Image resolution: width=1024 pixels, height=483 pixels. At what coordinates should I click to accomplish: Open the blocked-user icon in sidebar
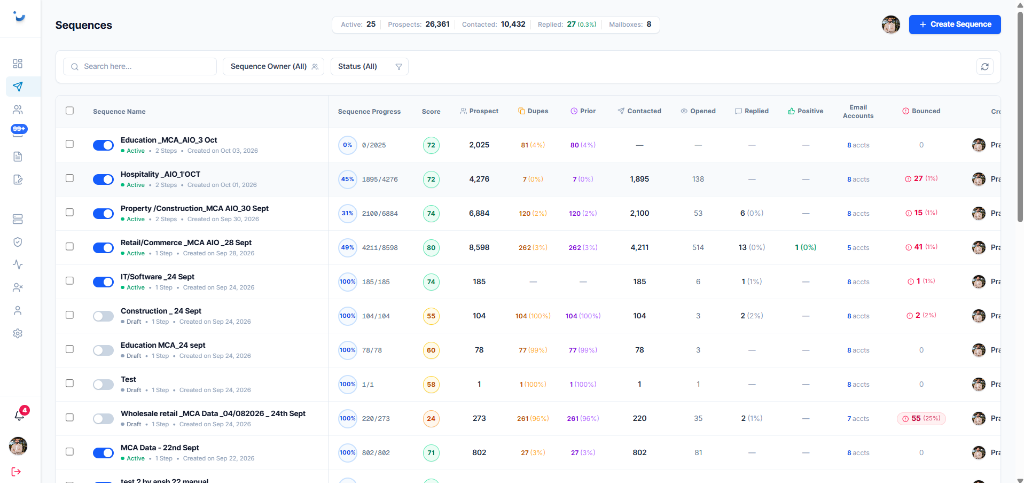[18, 287]
